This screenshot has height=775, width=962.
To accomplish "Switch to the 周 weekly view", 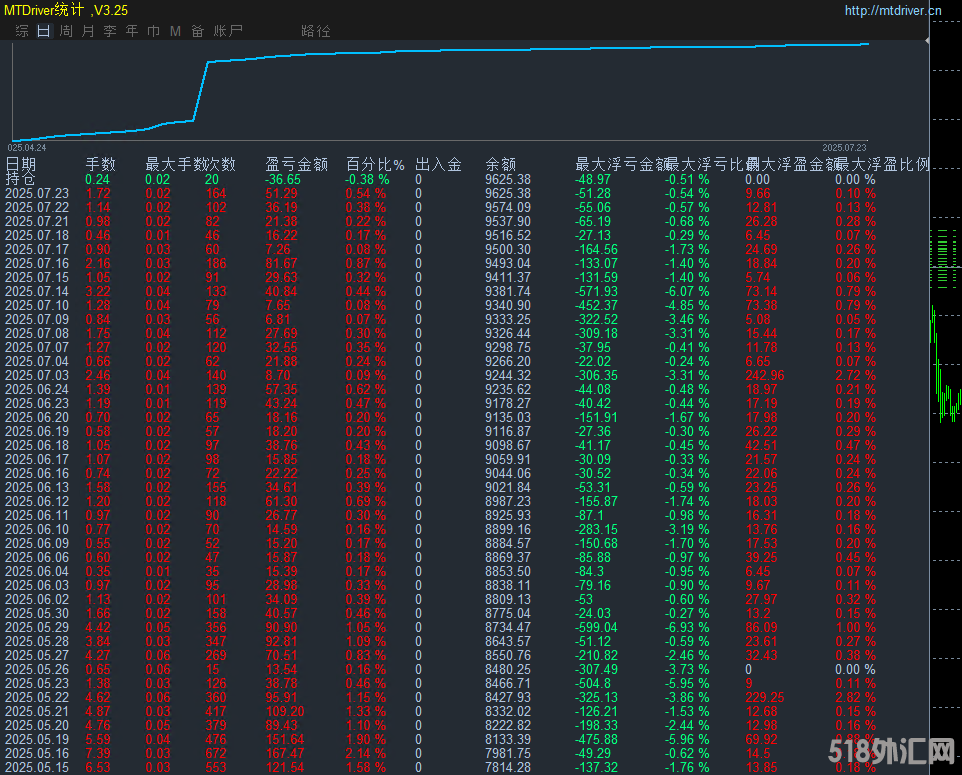I will click(66, 31).
